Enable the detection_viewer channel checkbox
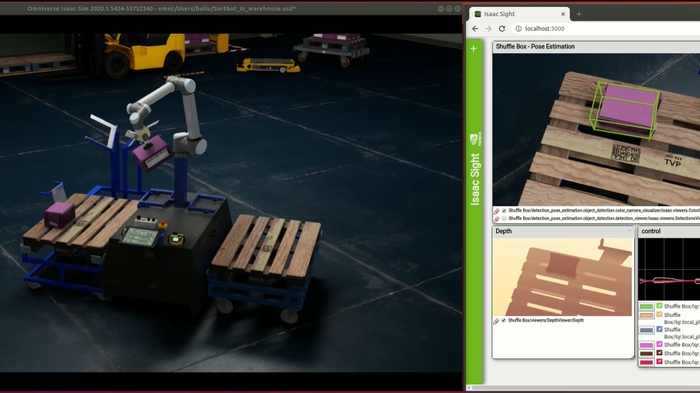This screenshot has width=700, height=393. pos(504,219)
